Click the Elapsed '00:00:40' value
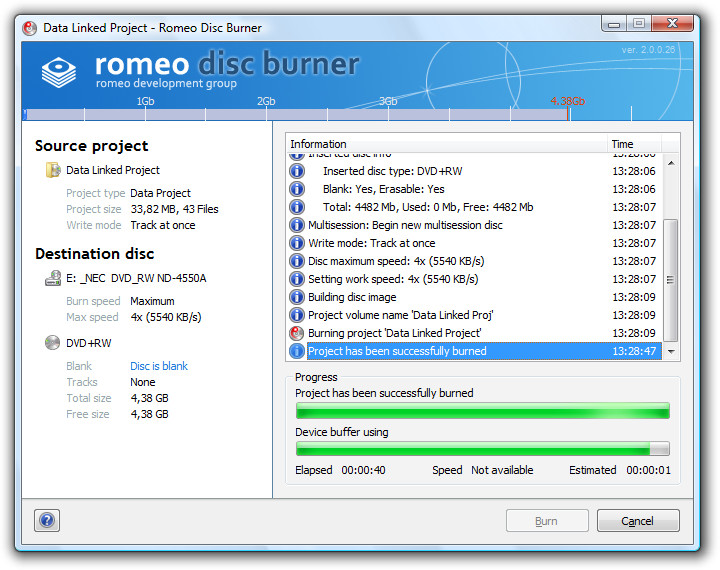The image size is (720, 570). [363, 470]
